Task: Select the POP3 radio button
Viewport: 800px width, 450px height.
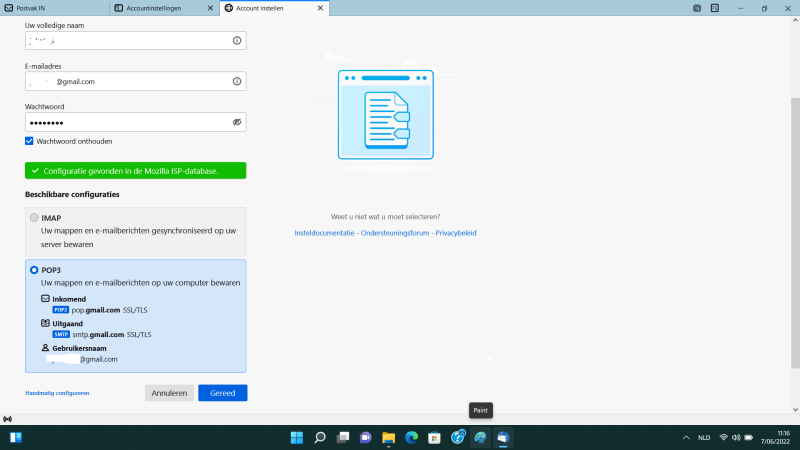Action: [x=34, y=270]
